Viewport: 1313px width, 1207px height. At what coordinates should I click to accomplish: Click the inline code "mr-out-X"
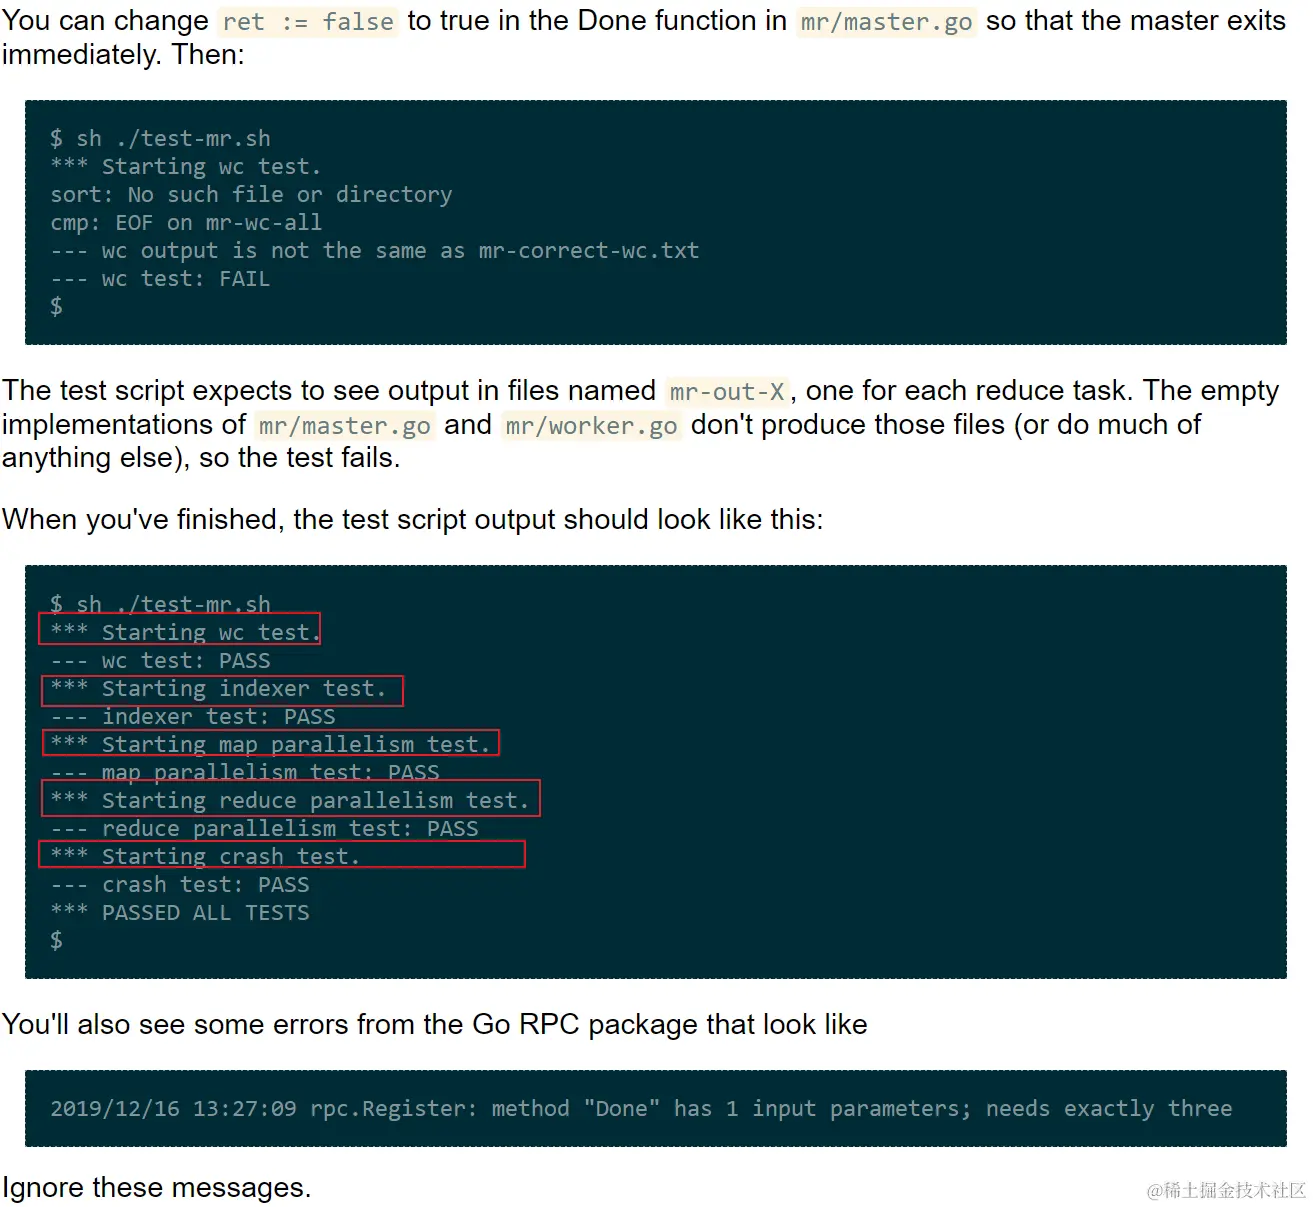click(x=727, y=391)
